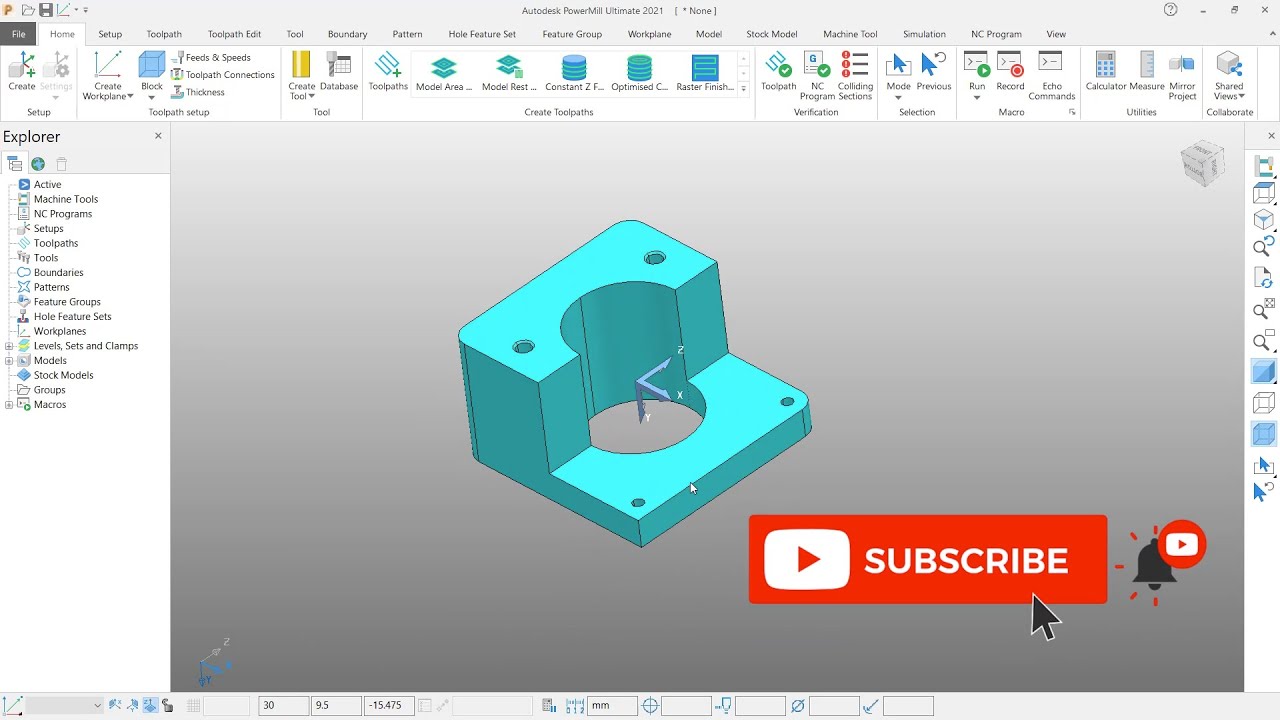Viewport: 1280px width, 720px height.
Task: Click the units field showing mm
Action: pyautogui.click(x=612, y=705)
